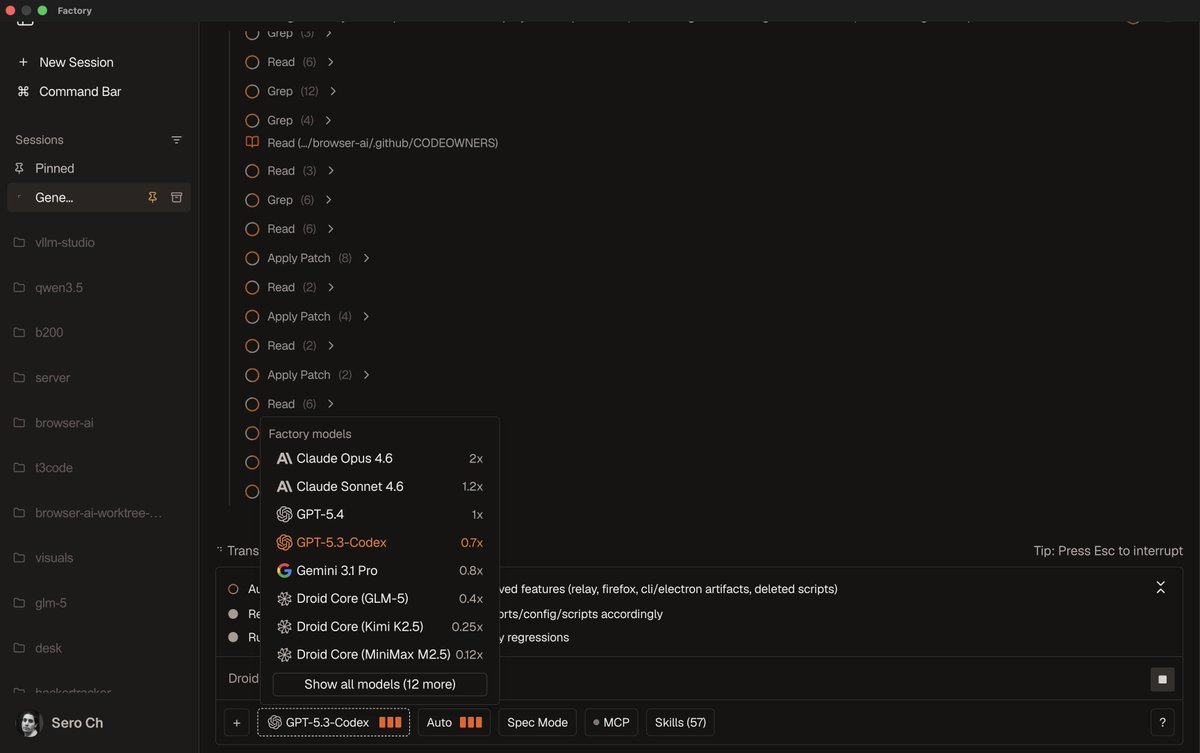Unpin the Gene… session with pin icon
Viewport: 1200px width, 753px height.
coord(152,197)
